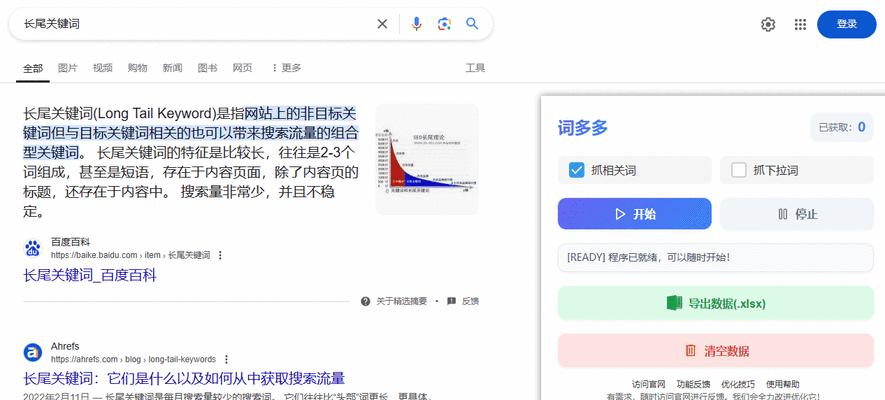Start voice search with the microphone icon
Image resolution: width=885 pixels, height=400 pixels.
[417, 24]
